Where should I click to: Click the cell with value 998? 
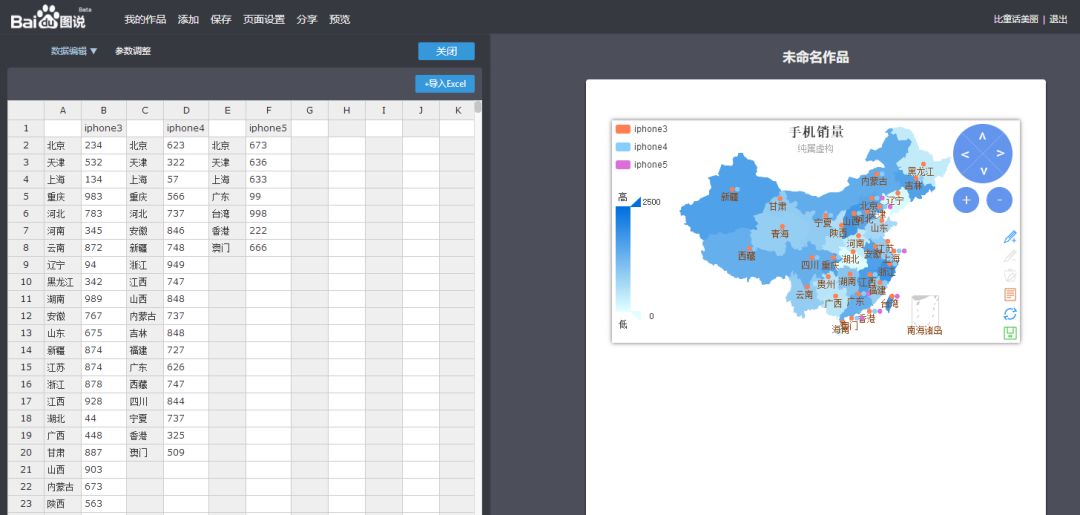269,213
